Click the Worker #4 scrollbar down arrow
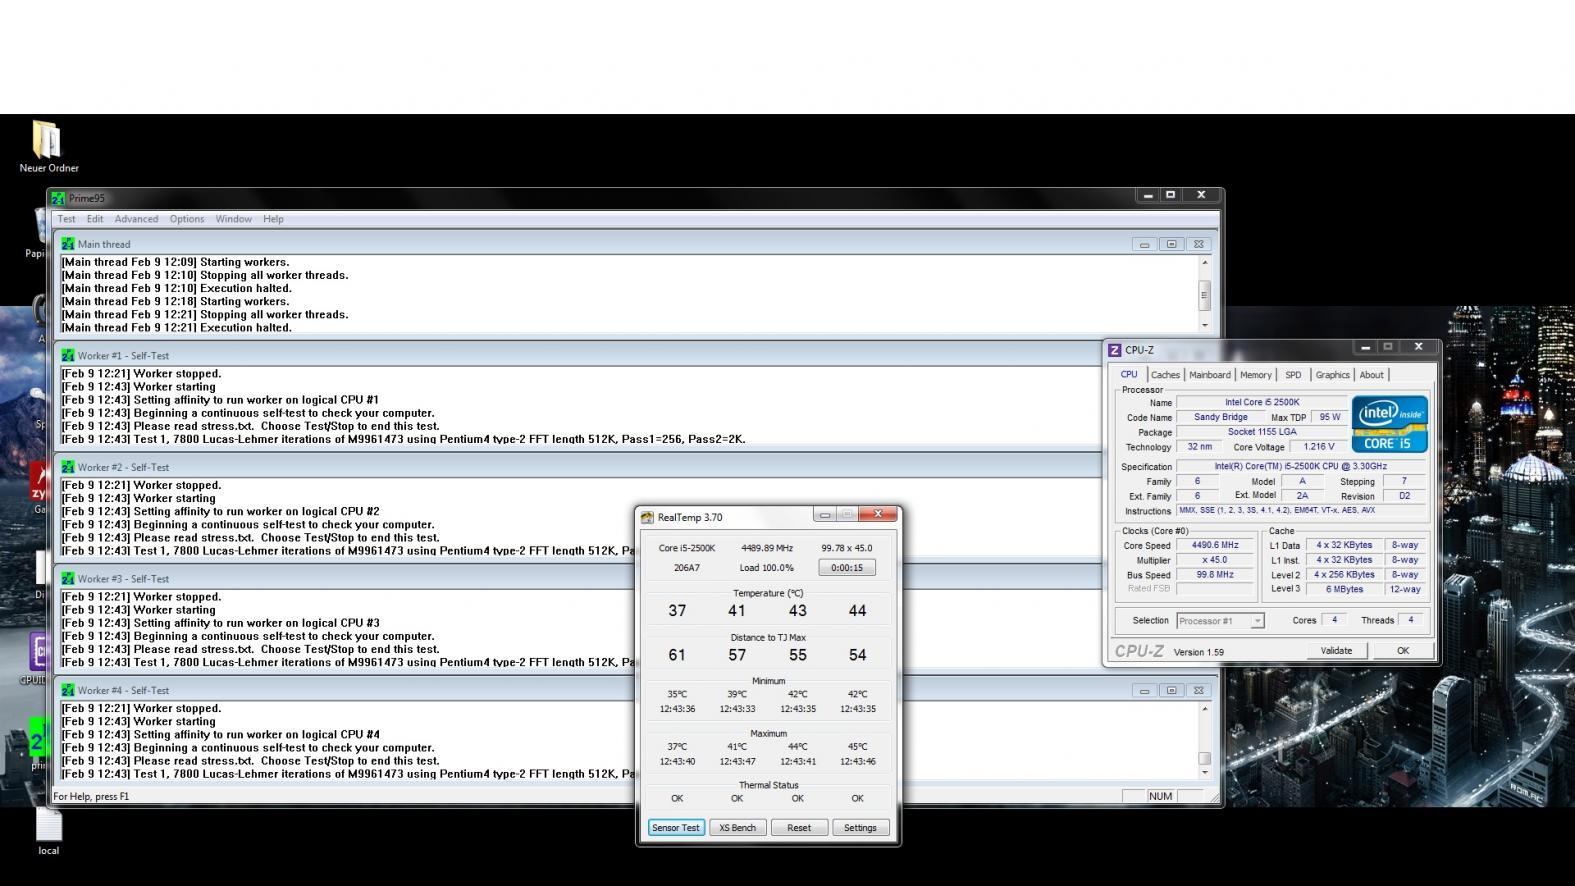Image resolution: width=1575 pixels, height=886 pixels. click(1205, 771)
